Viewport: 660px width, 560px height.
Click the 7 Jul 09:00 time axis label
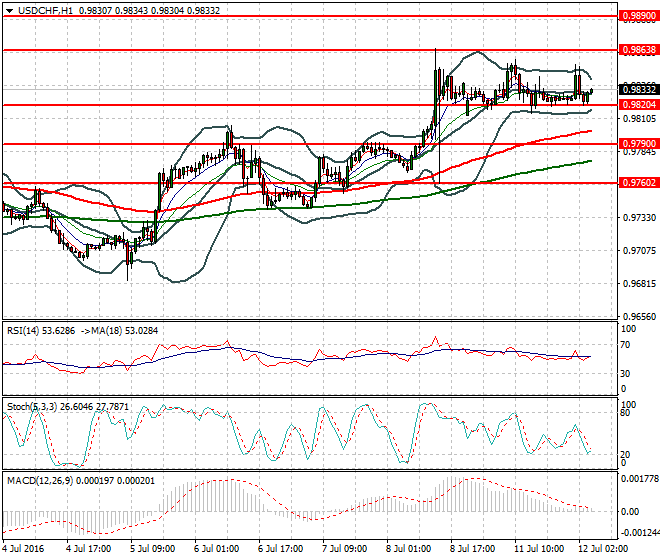point(344,549)
